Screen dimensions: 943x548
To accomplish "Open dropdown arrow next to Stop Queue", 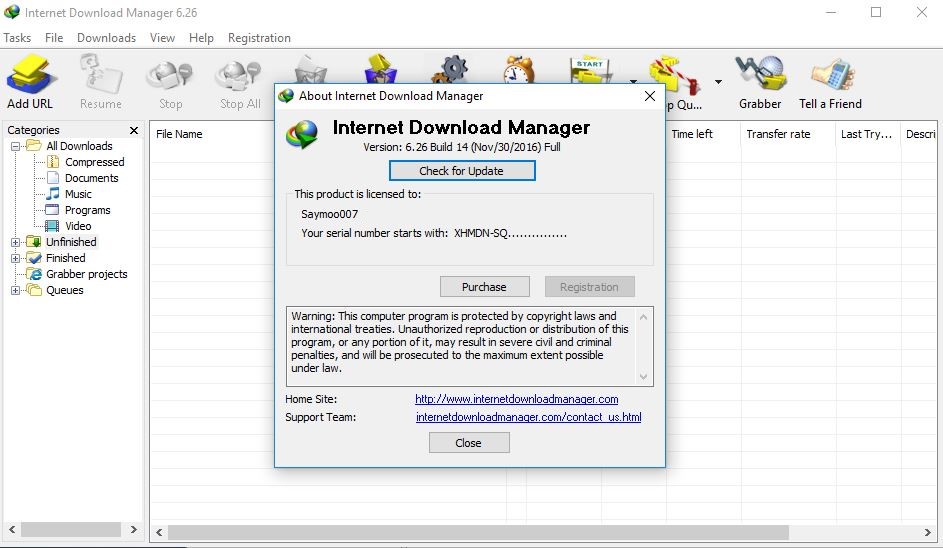I will click(x=718, y=81).
